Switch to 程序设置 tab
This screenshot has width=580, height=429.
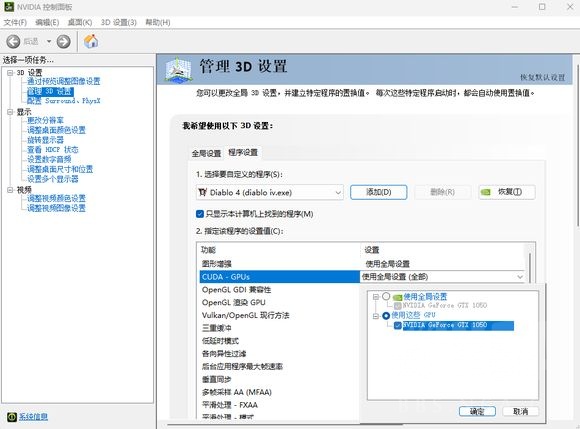243,152
